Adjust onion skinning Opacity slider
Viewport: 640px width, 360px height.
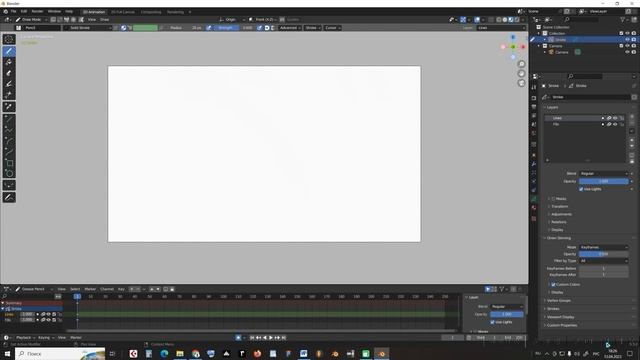coord(604,254)
